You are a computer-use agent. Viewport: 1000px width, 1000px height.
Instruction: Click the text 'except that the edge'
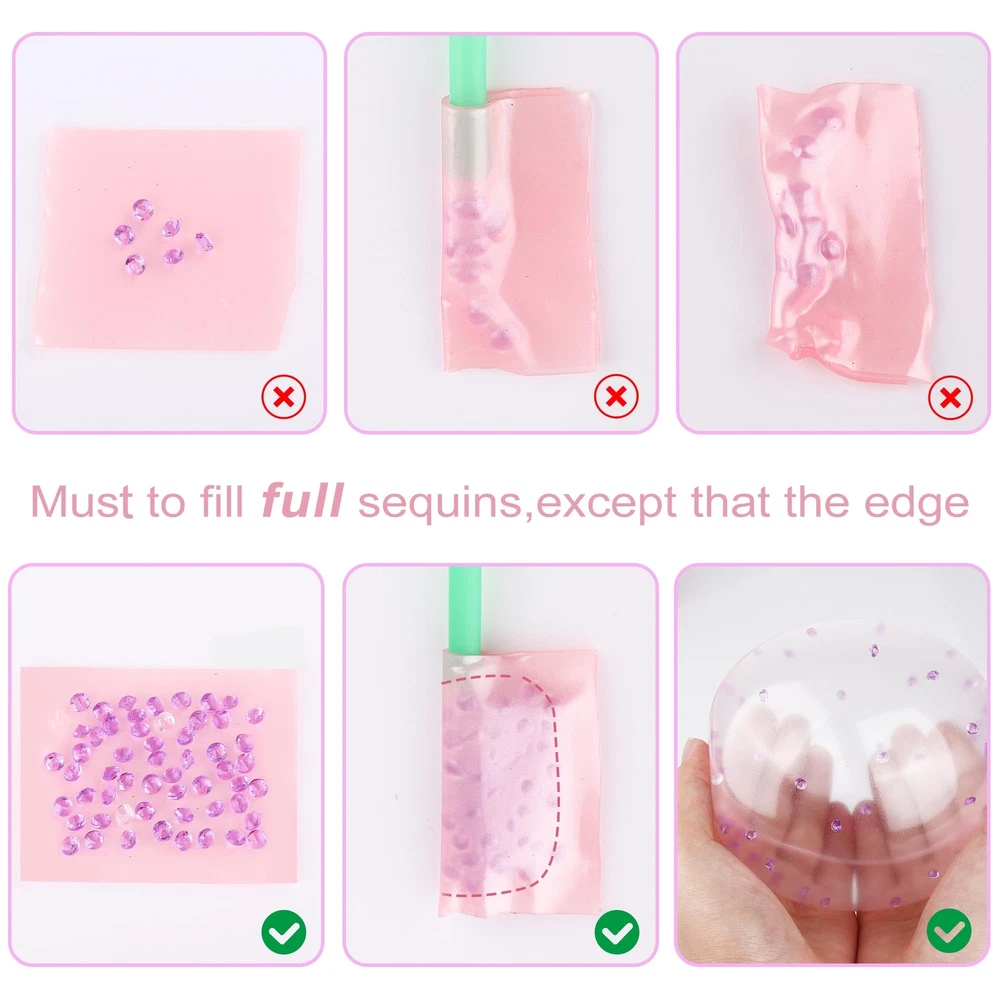pos(752,503)
